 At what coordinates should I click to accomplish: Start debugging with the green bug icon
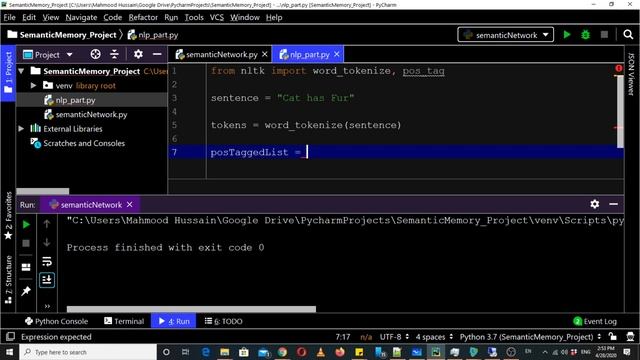585,35
